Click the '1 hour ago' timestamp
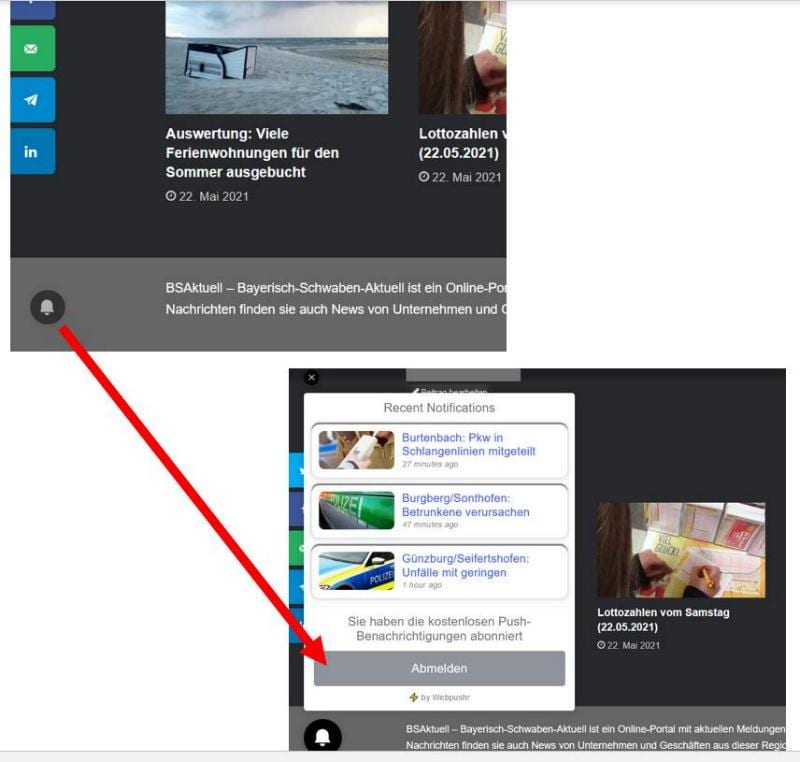 click(x=422, y=585)
